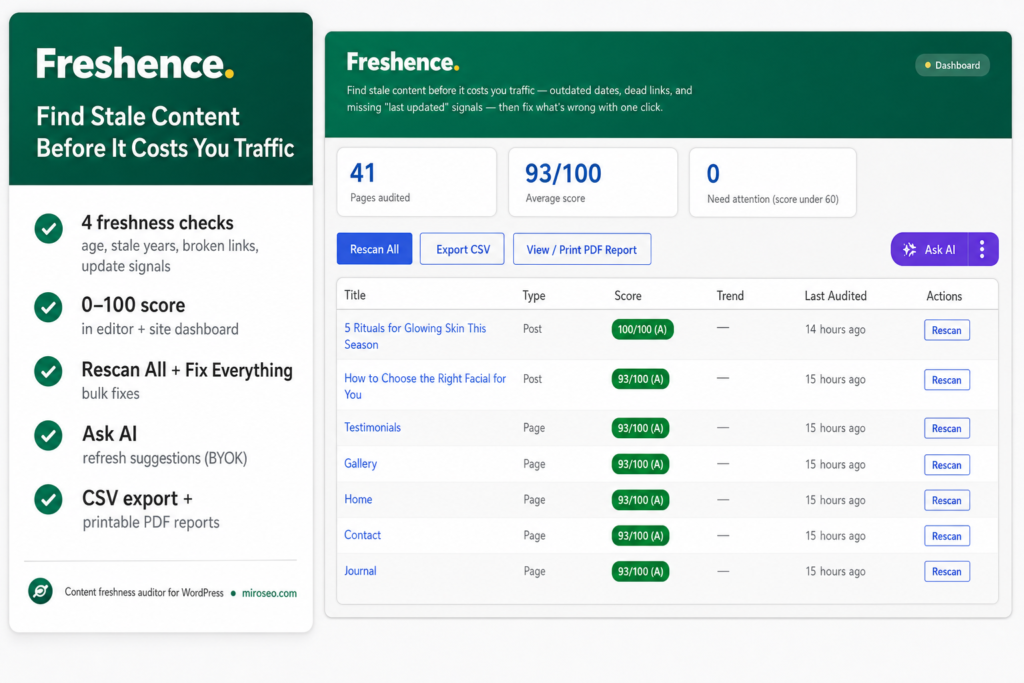
Task: Click the checkmark beside Rescan All + Fix Everything
Action: [x=48, y=371]
